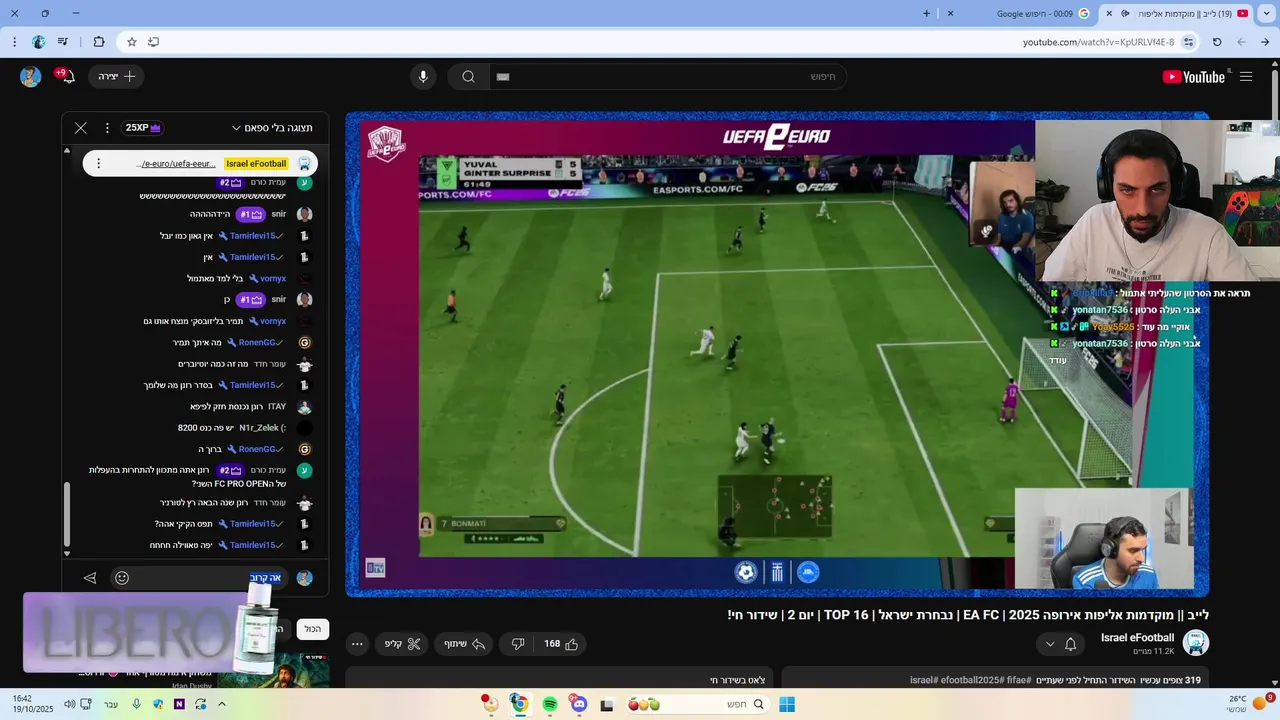Open more actions ellipsis under the video

357,644
